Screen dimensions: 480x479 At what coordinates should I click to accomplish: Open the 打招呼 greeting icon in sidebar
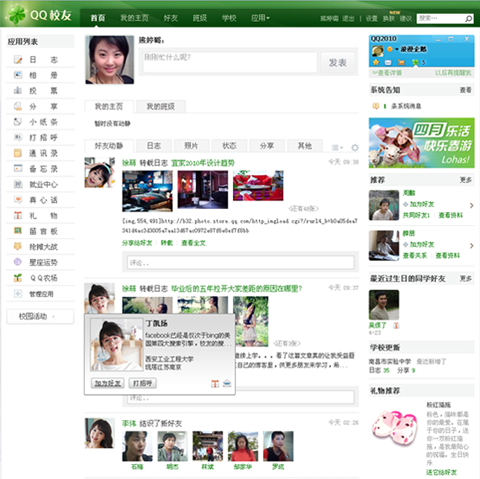[18, 137]
